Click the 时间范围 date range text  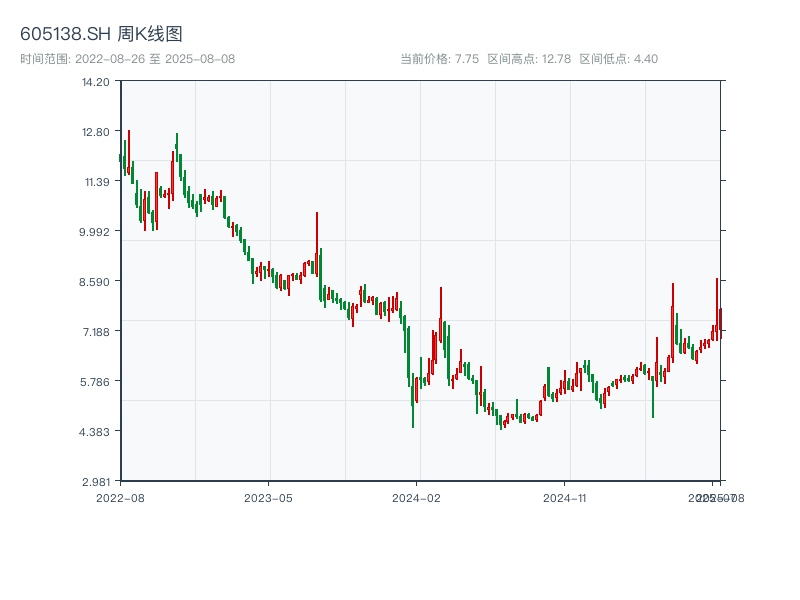pyautogui.click(x=127, y=59)
